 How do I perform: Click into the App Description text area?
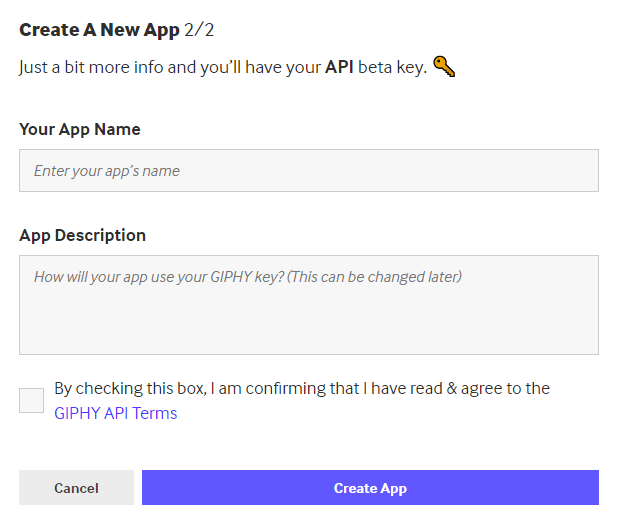(x=308, y=305)
